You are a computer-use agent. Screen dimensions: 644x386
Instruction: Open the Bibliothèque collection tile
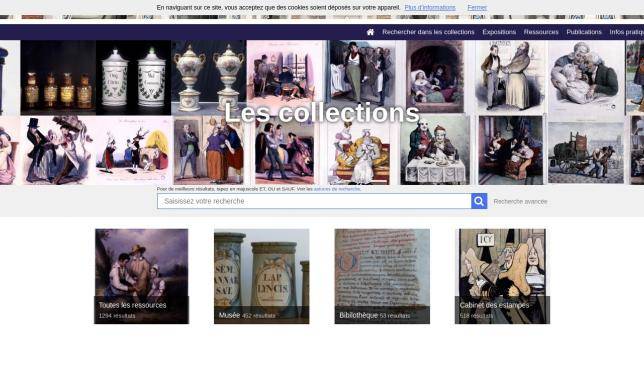tap(382, 276)
